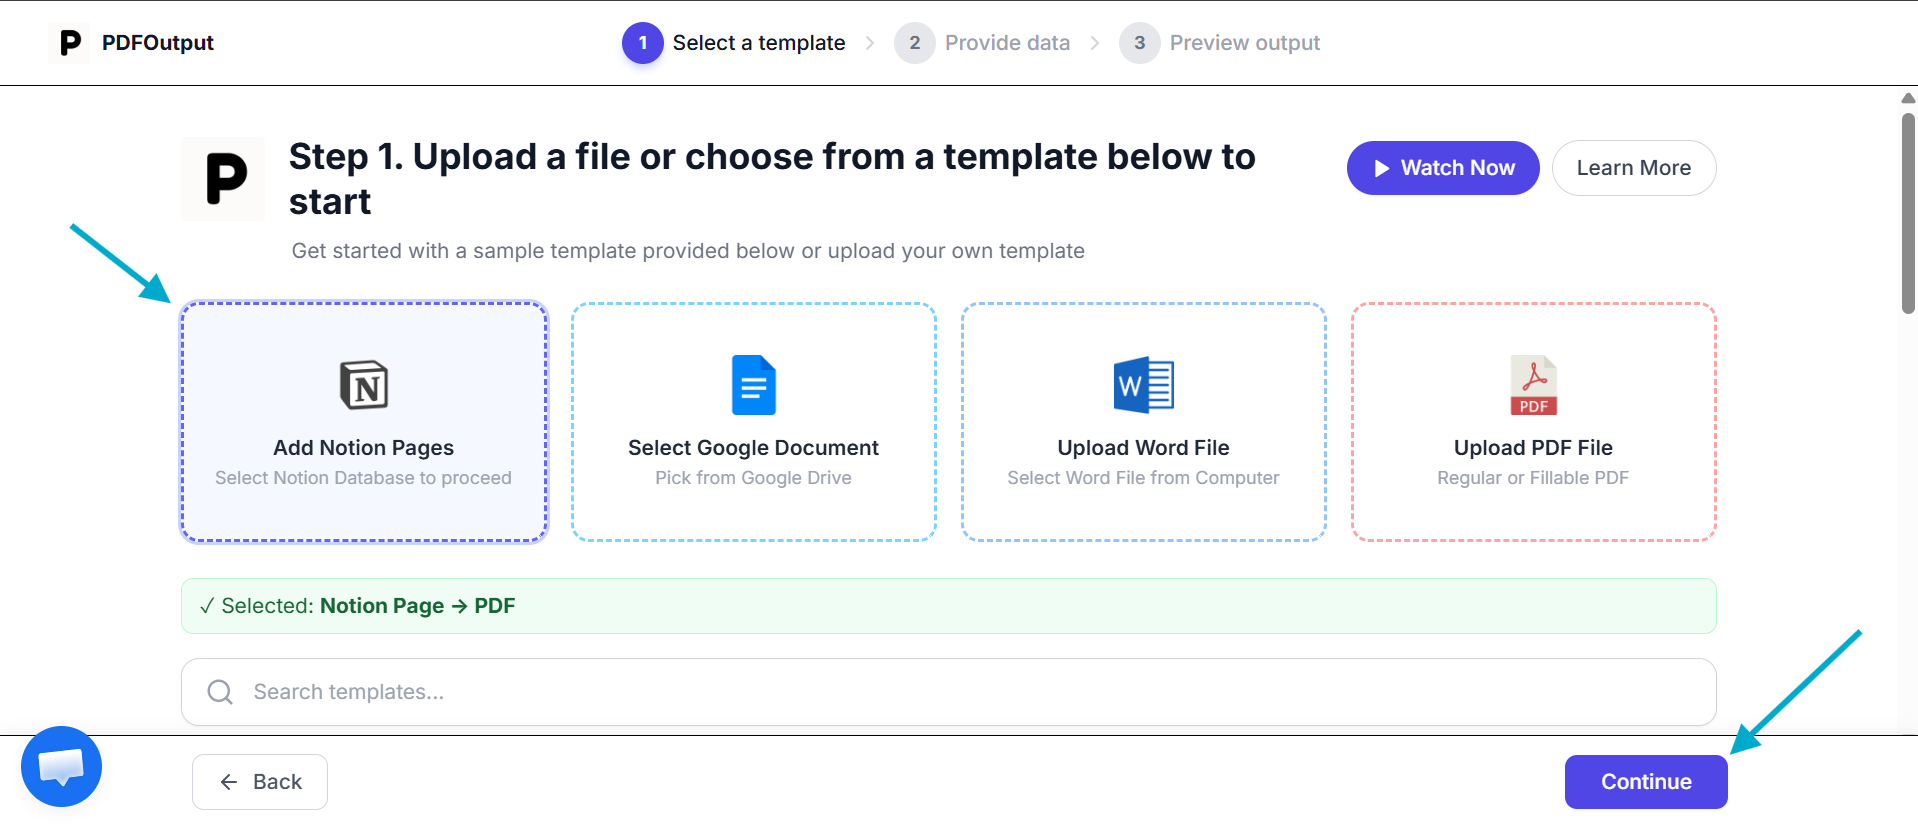Choose Select Google Document option
1918x826 pixels.
tap(754, 422)
